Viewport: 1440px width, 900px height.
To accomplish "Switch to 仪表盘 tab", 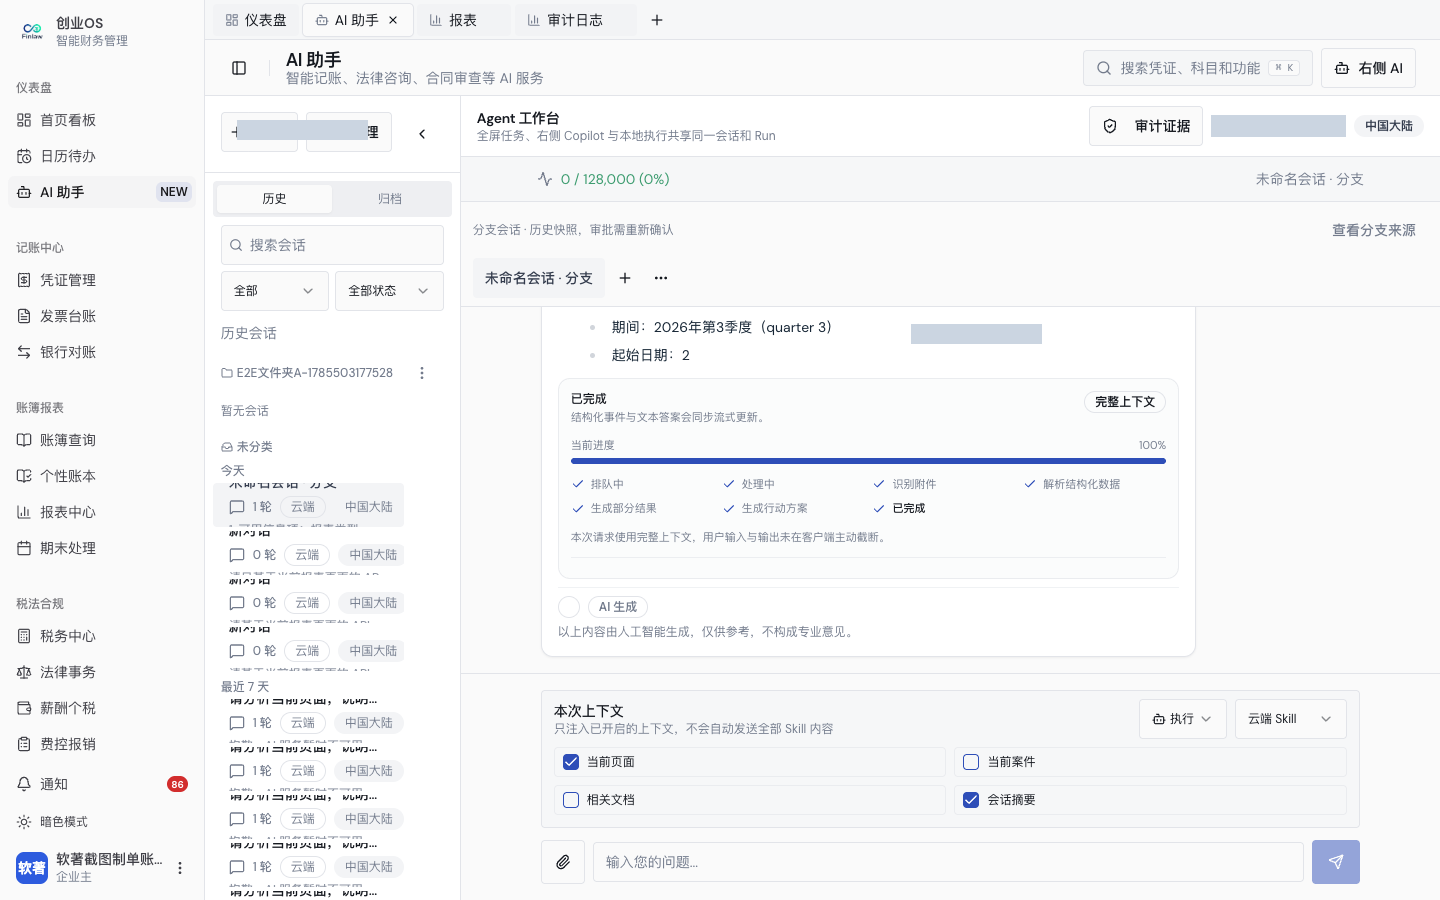I will (x=257, y=20).
